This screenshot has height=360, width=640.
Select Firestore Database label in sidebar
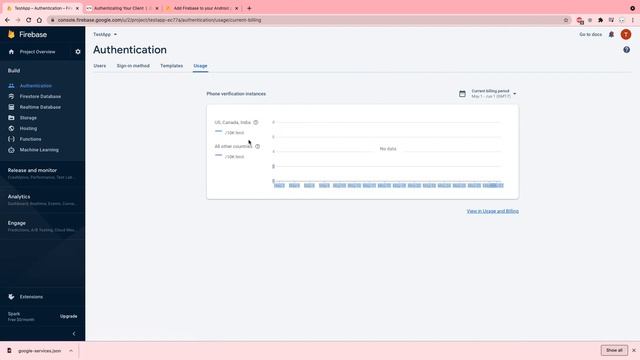(x=40, y=96)
